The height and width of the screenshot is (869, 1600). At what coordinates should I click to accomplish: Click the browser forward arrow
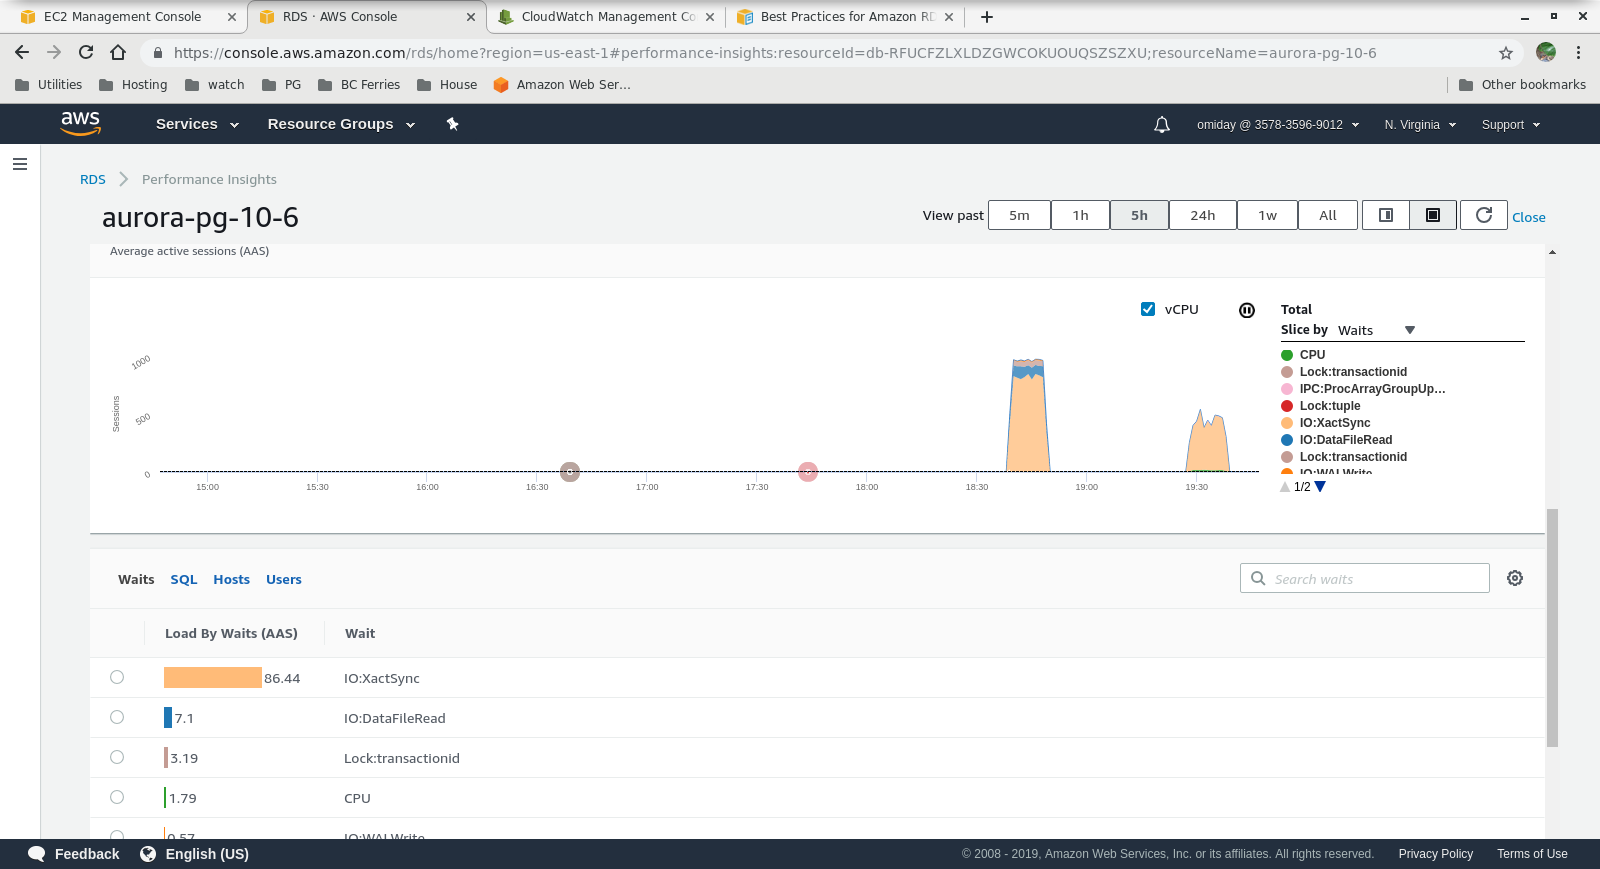54,52
